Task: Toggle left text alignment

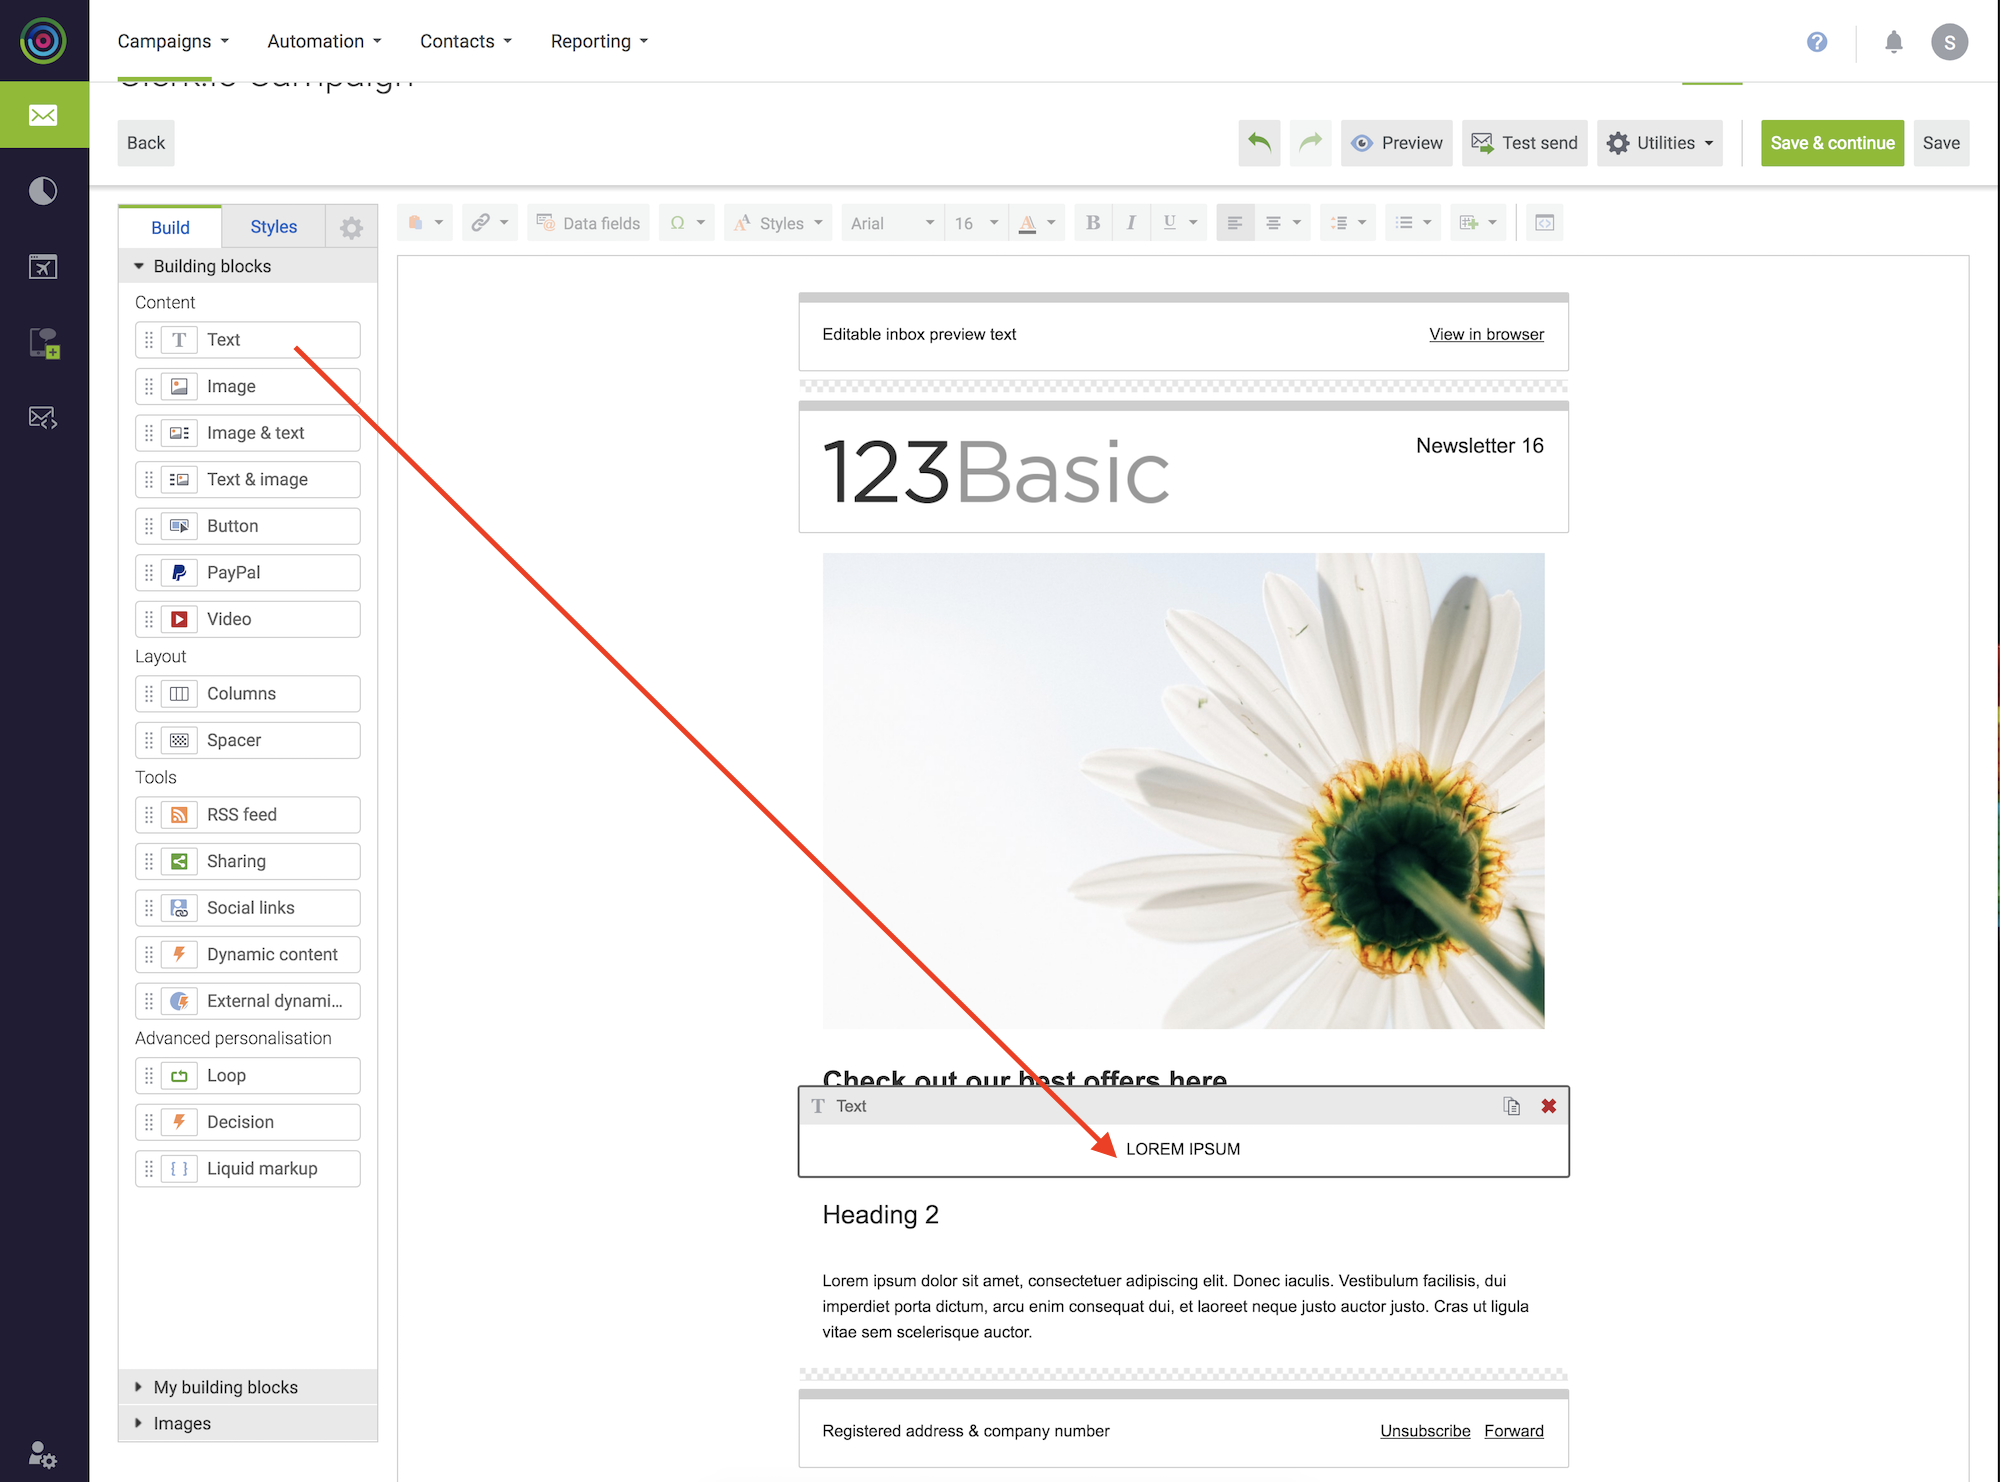Action: [x=1235, y=223]
